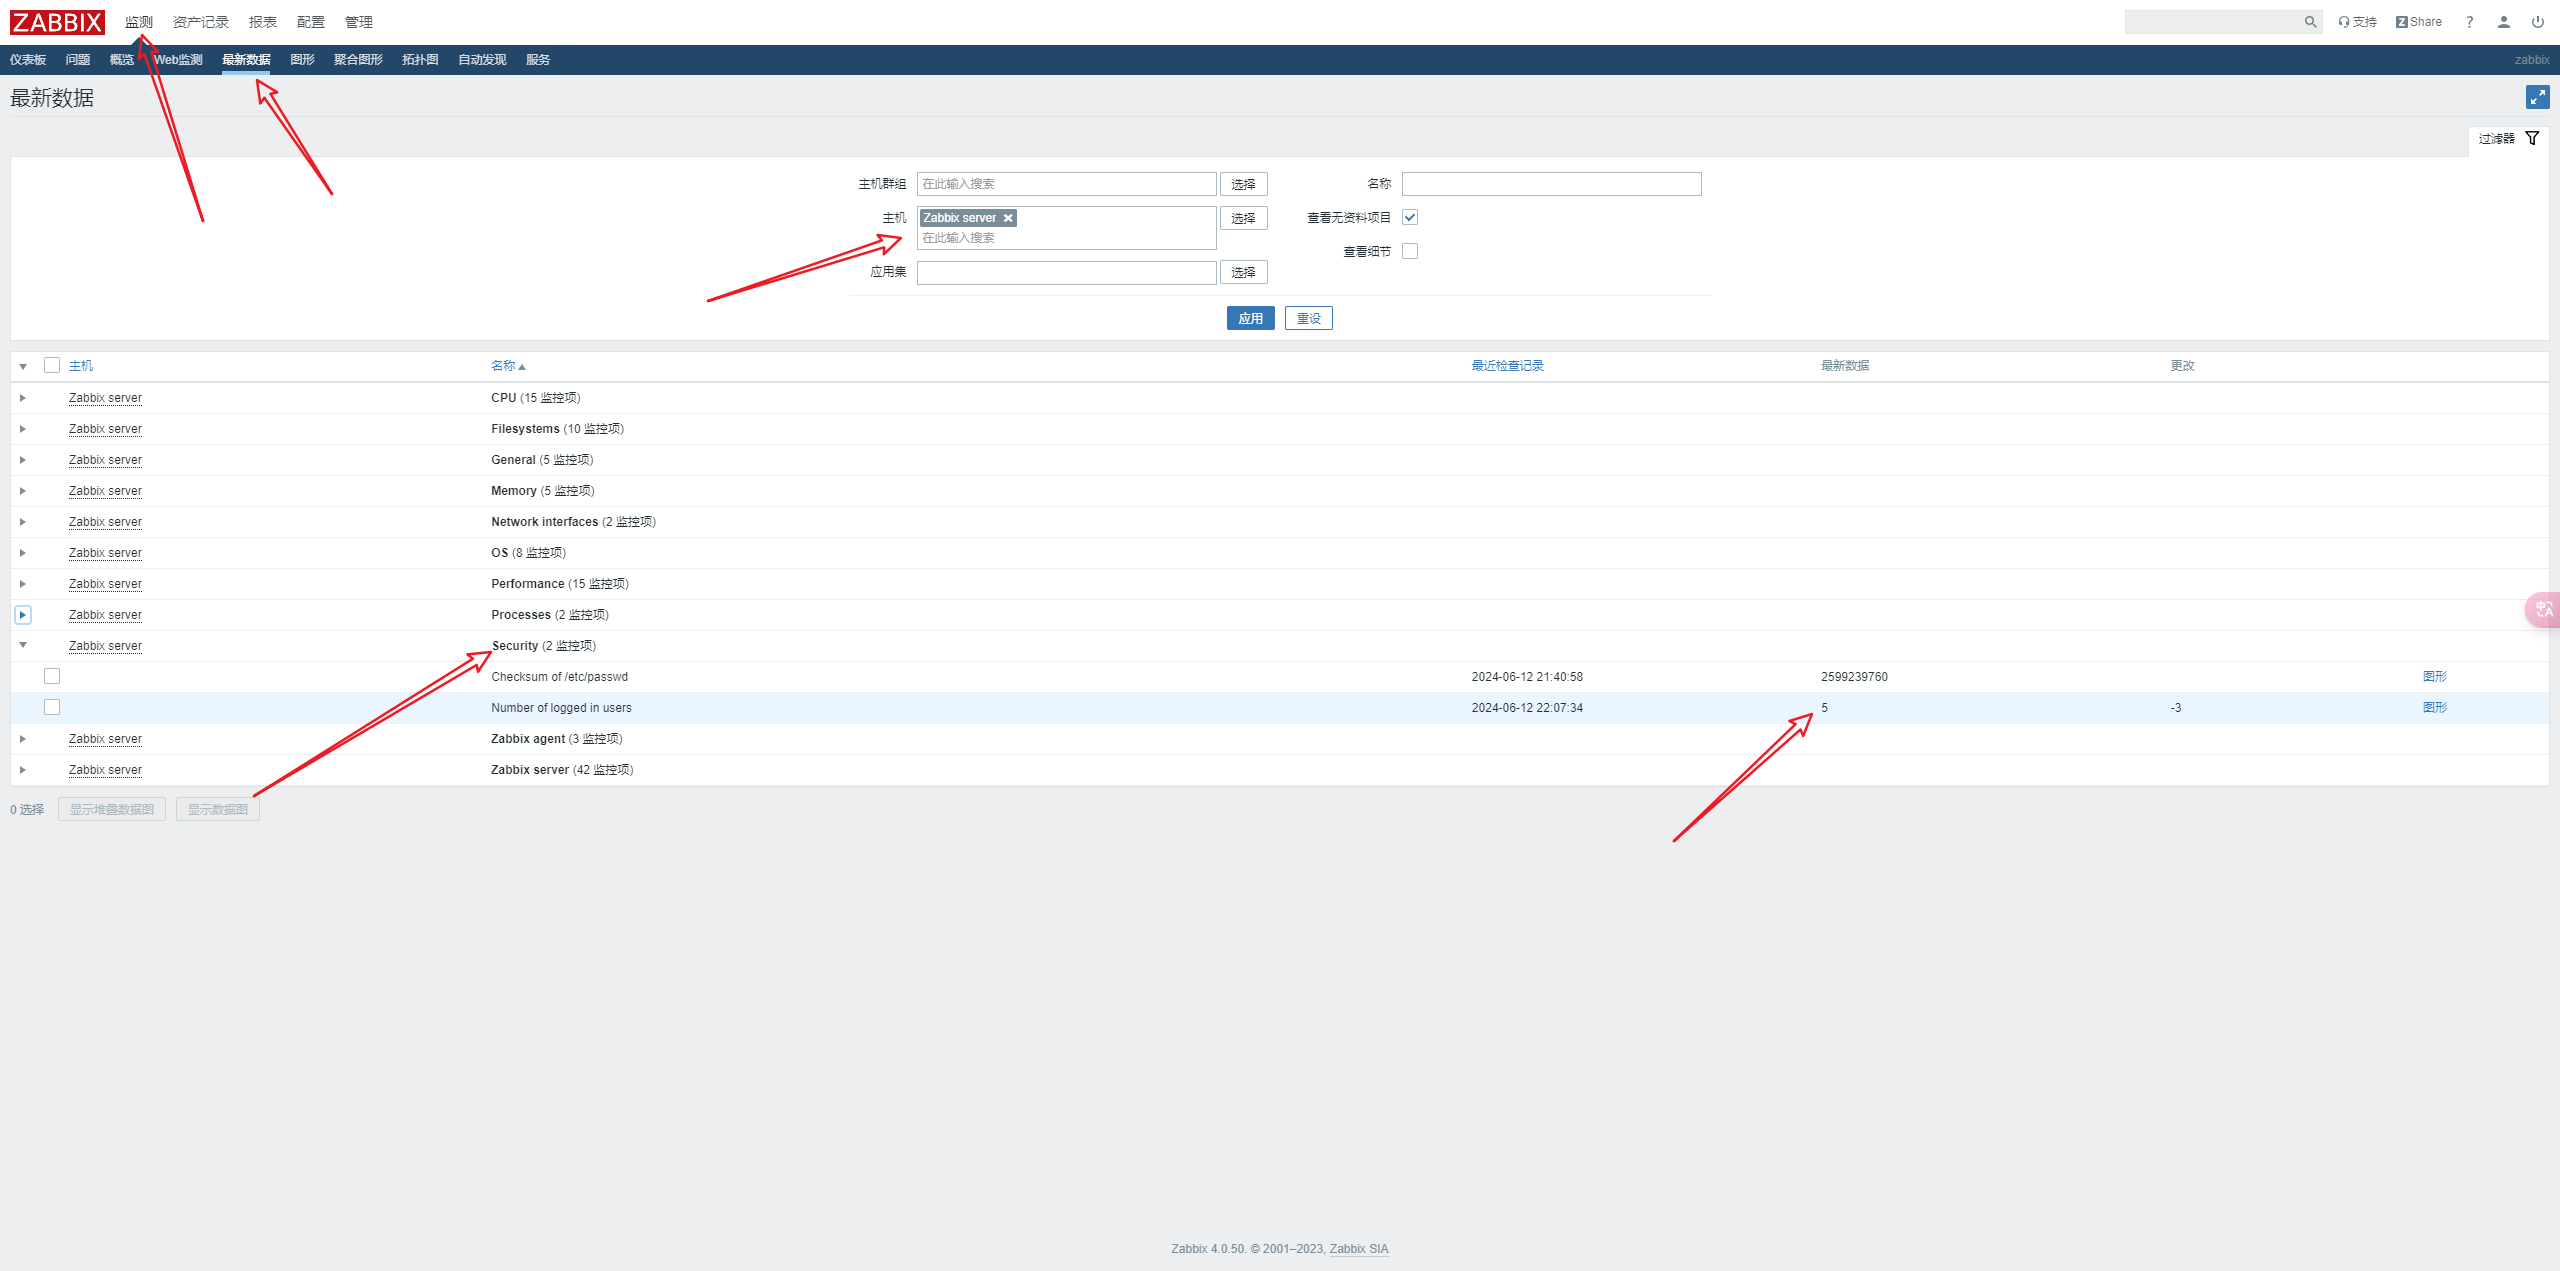The width and height of the screenshot is (2560, 1271).
Task: Enable 查看无资料项目 checkbox
Action: (1410, 217)
